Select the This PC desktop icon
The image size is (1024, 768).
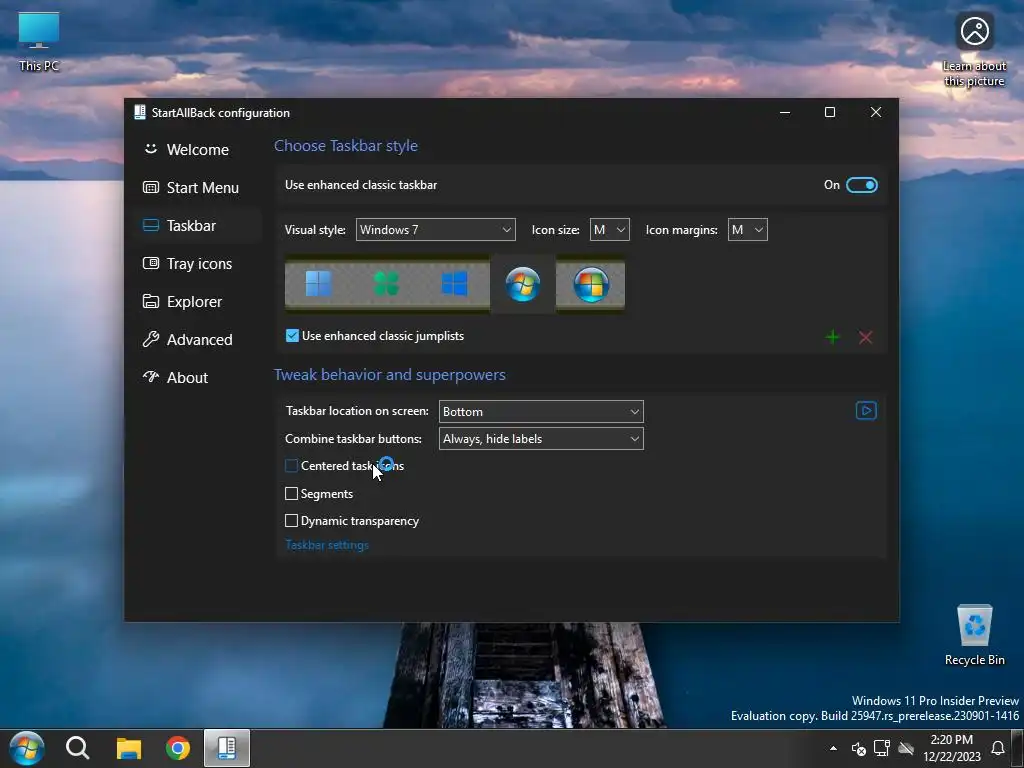(39, 42)
